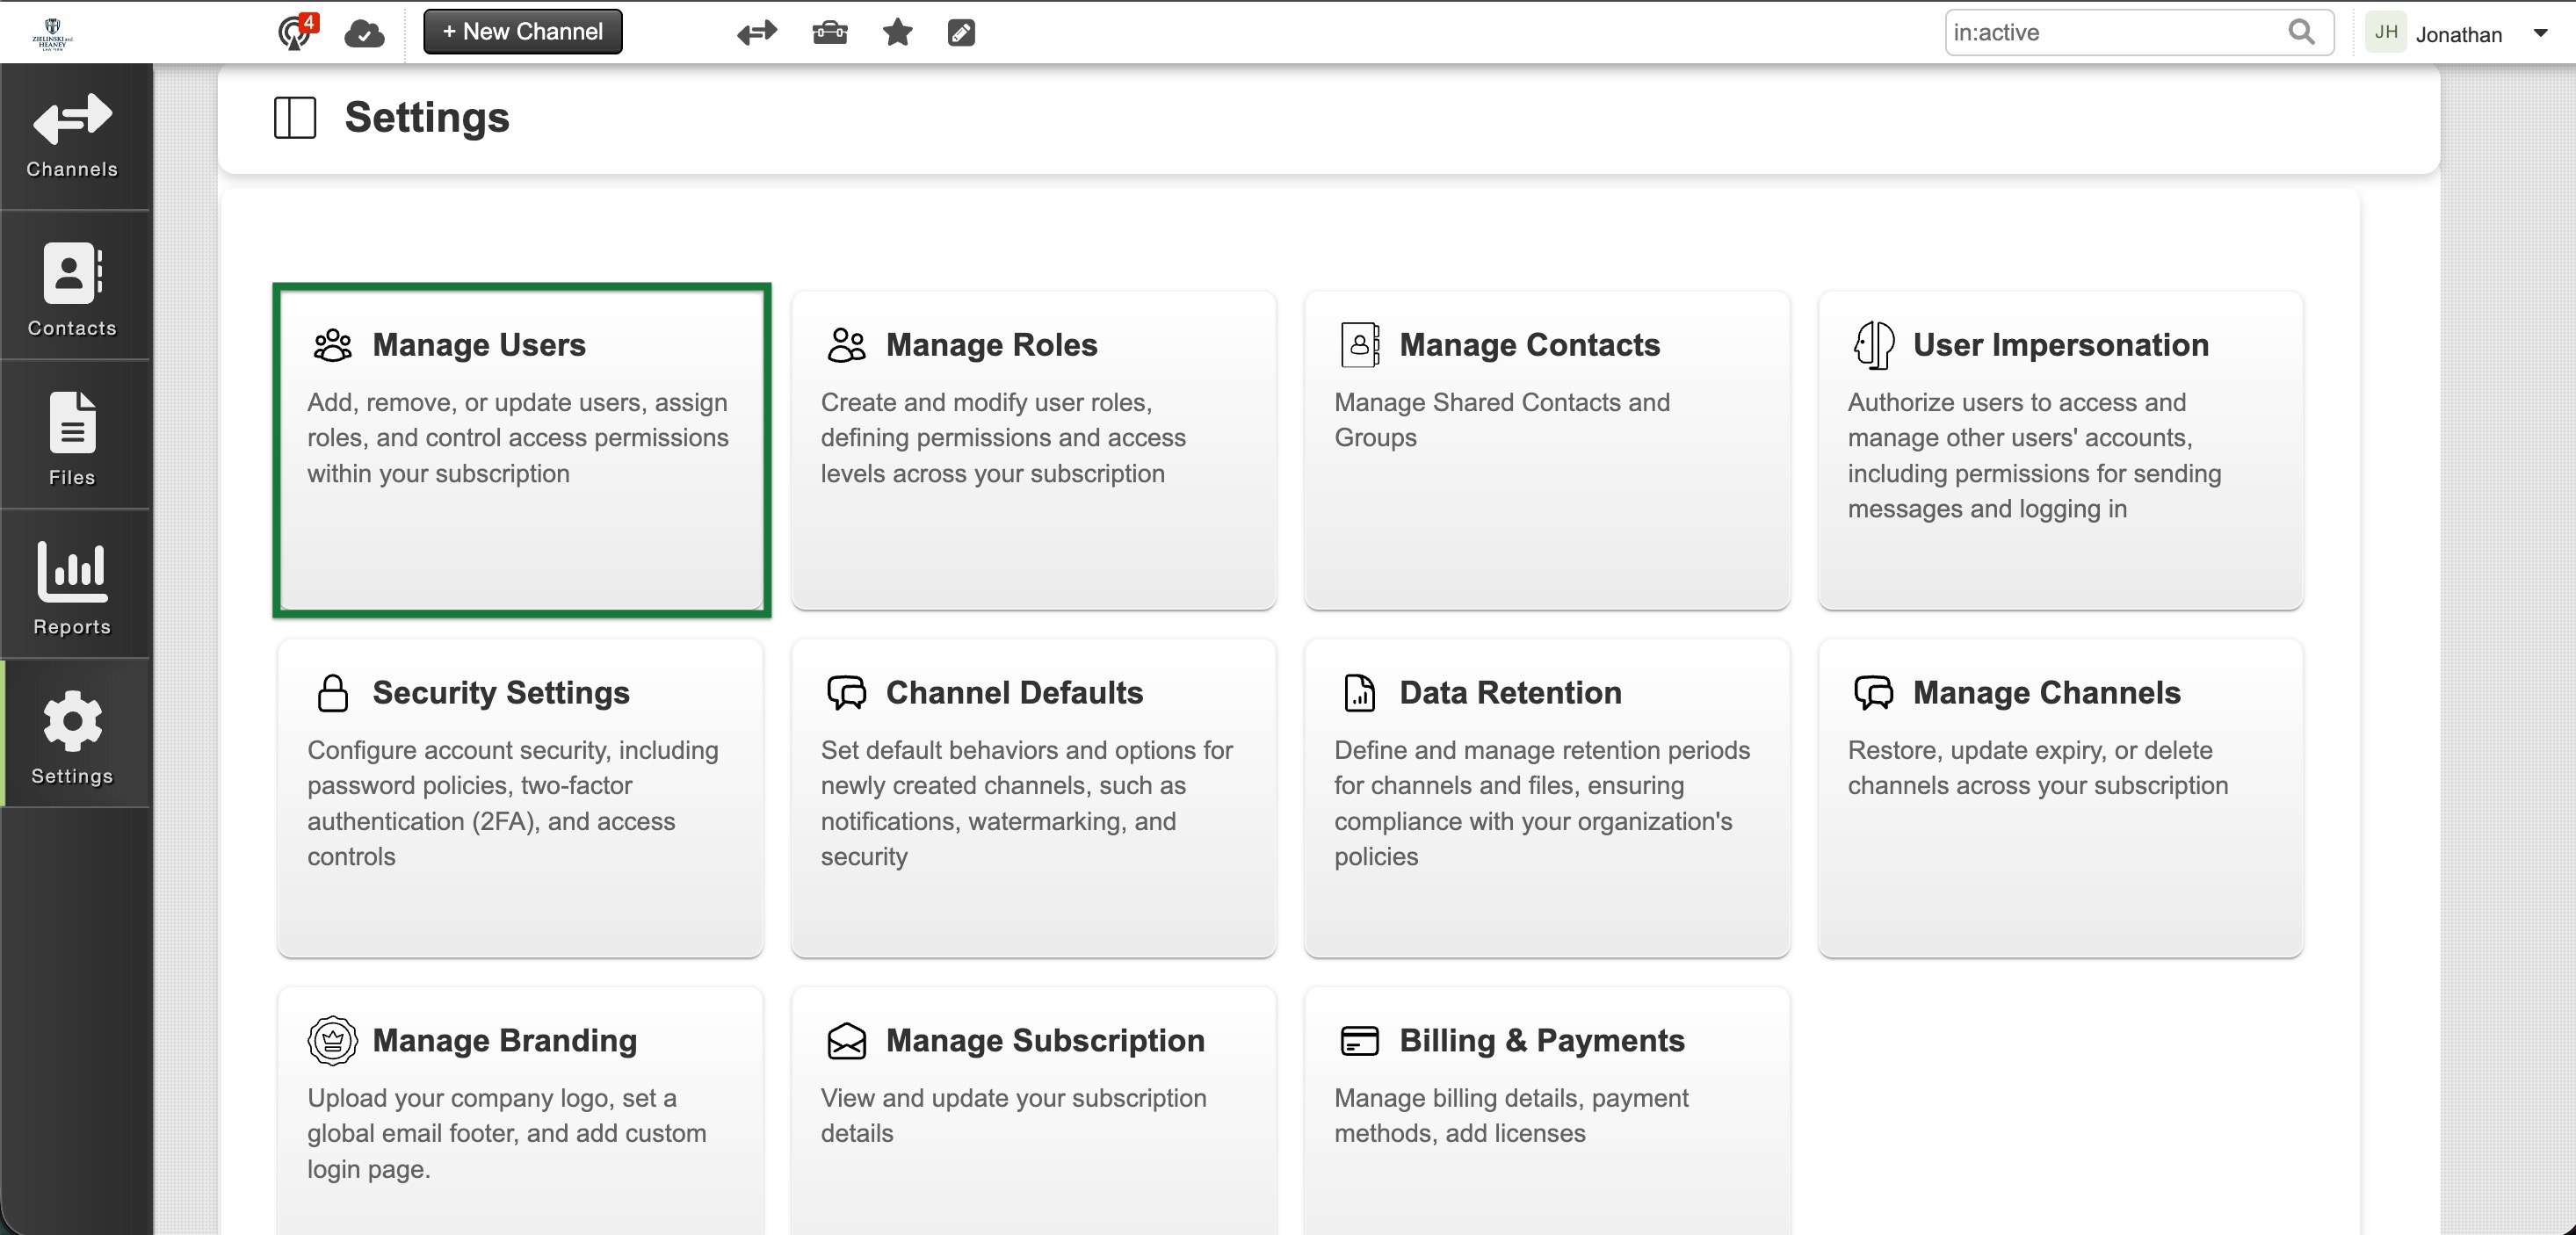Click the Manage Subscription envelope icon

pyautogui.click(x=846, y=1040)
